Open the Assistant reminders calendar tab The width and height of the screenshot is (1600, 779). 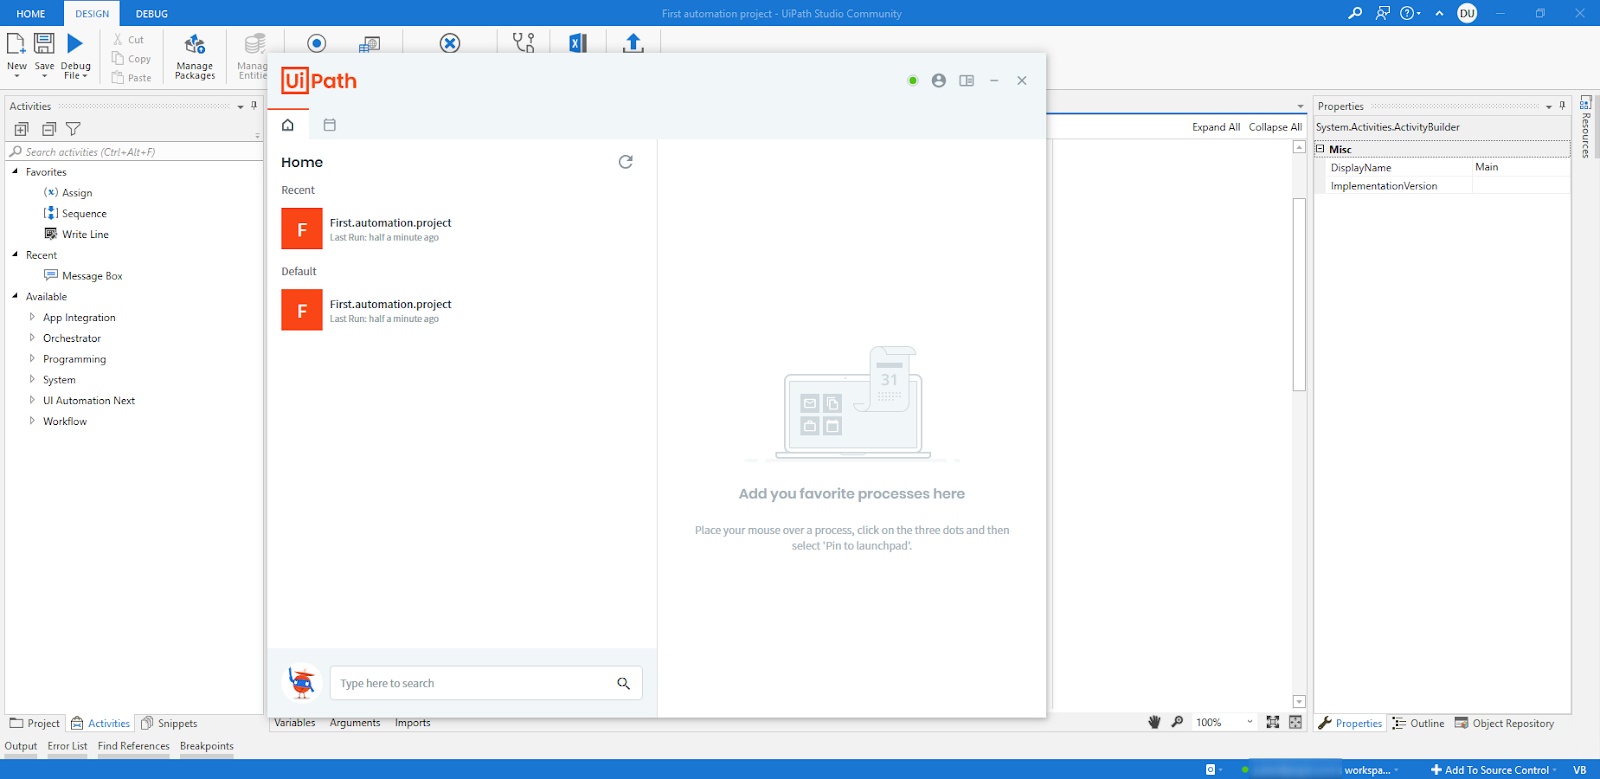tap(330, 125)
